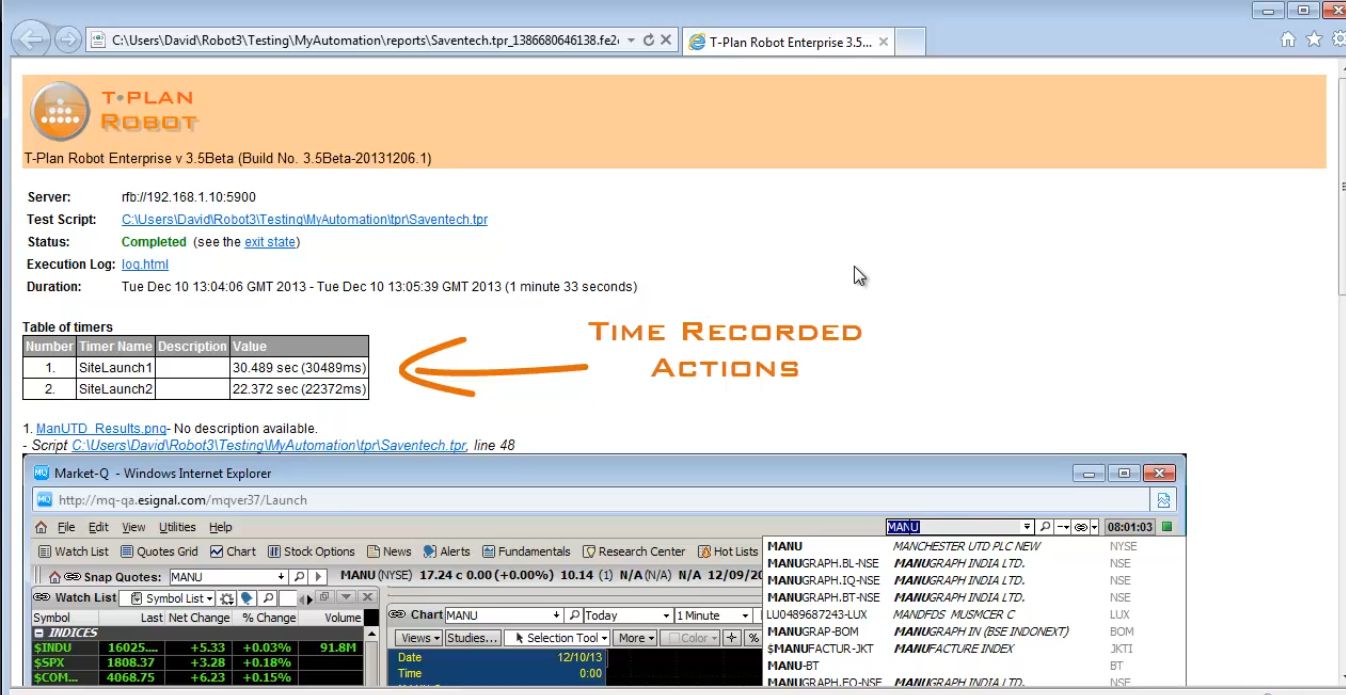Open the Research Center toolbar button

point(634,551)
